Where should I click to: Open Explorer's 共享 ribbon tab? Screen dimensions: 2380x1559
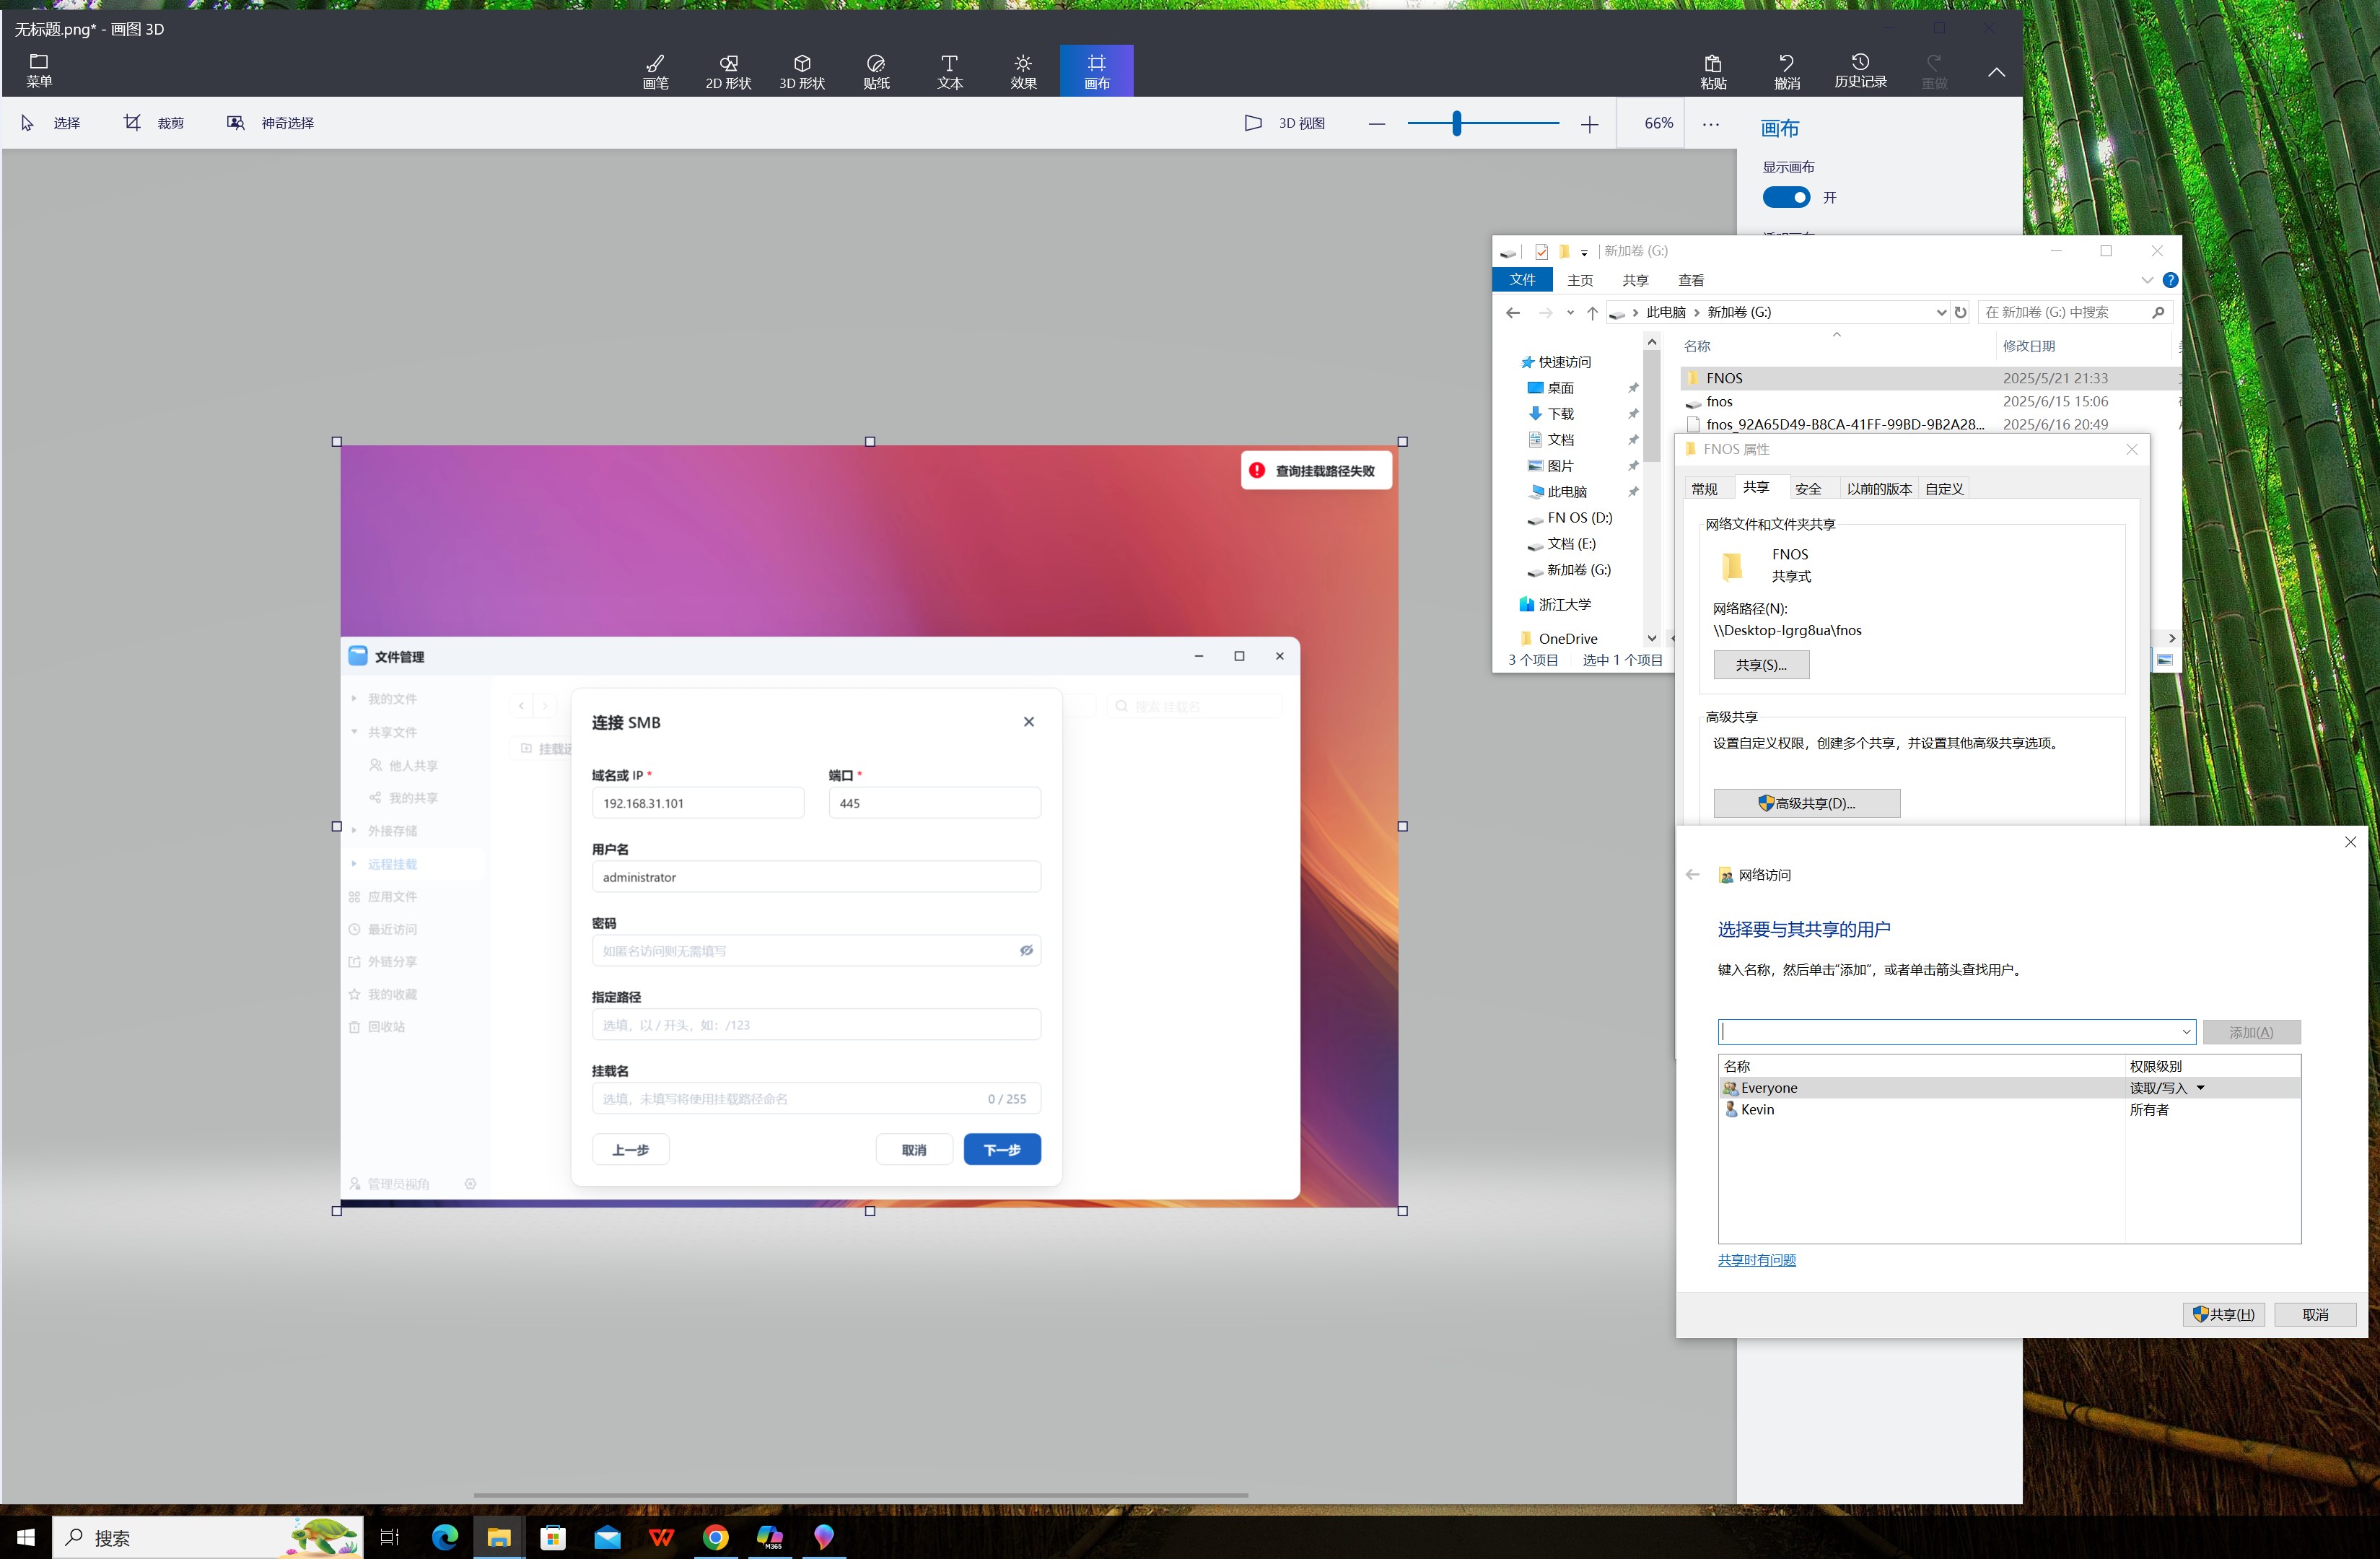(1635, 280)
